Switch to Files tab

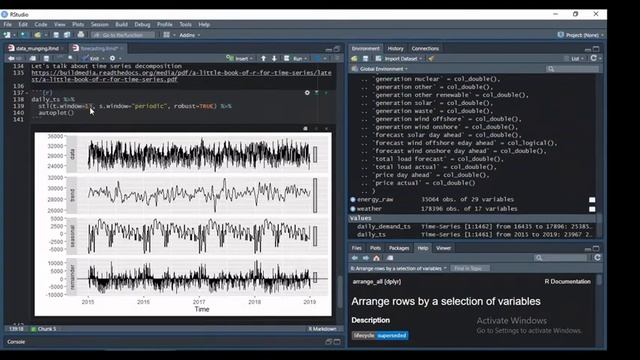[356, 248]
